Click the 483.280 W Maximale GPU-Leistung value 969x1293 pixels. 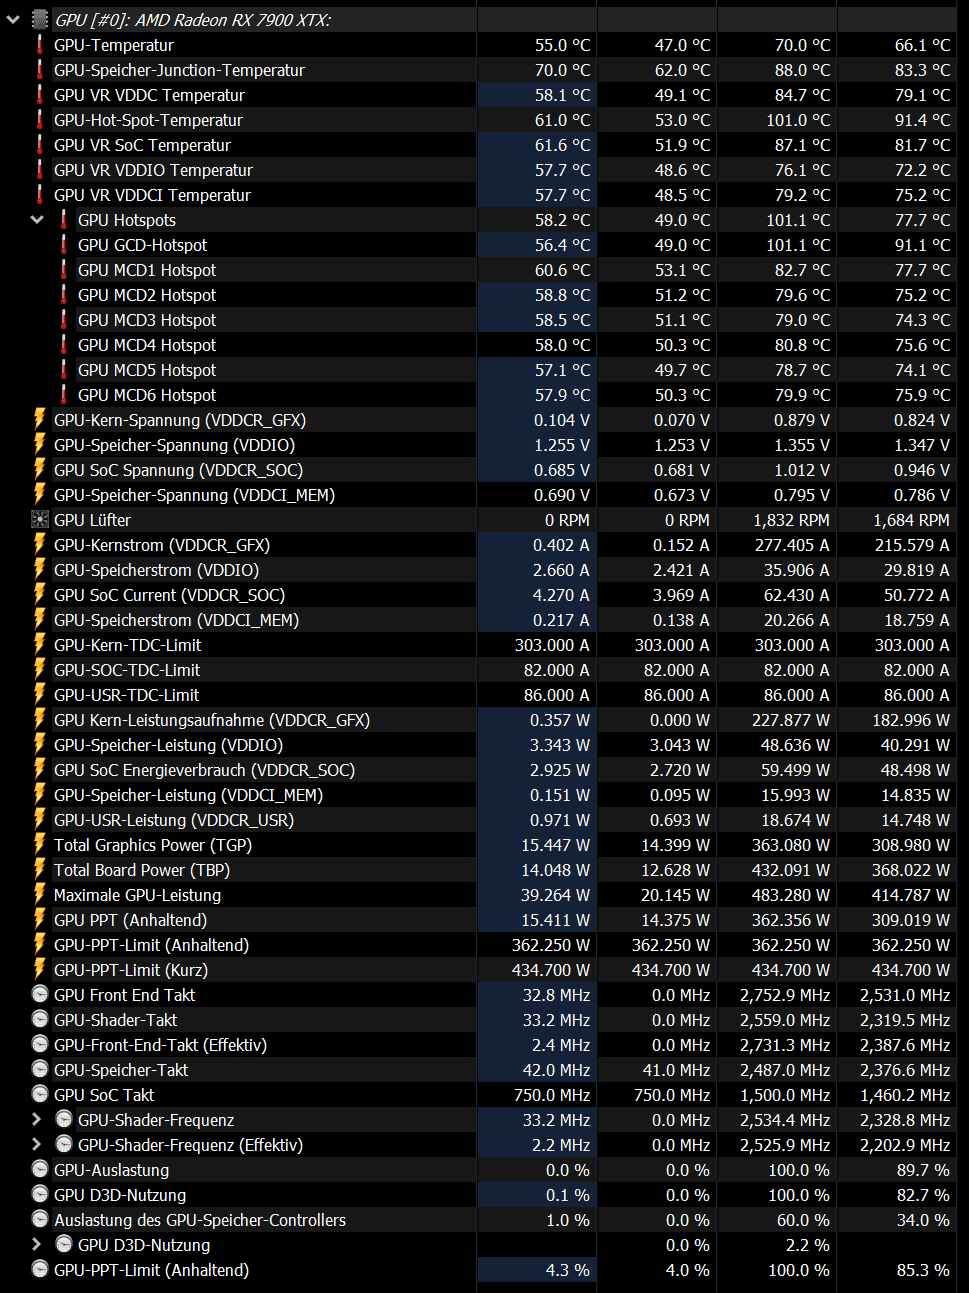click(790, 895)
